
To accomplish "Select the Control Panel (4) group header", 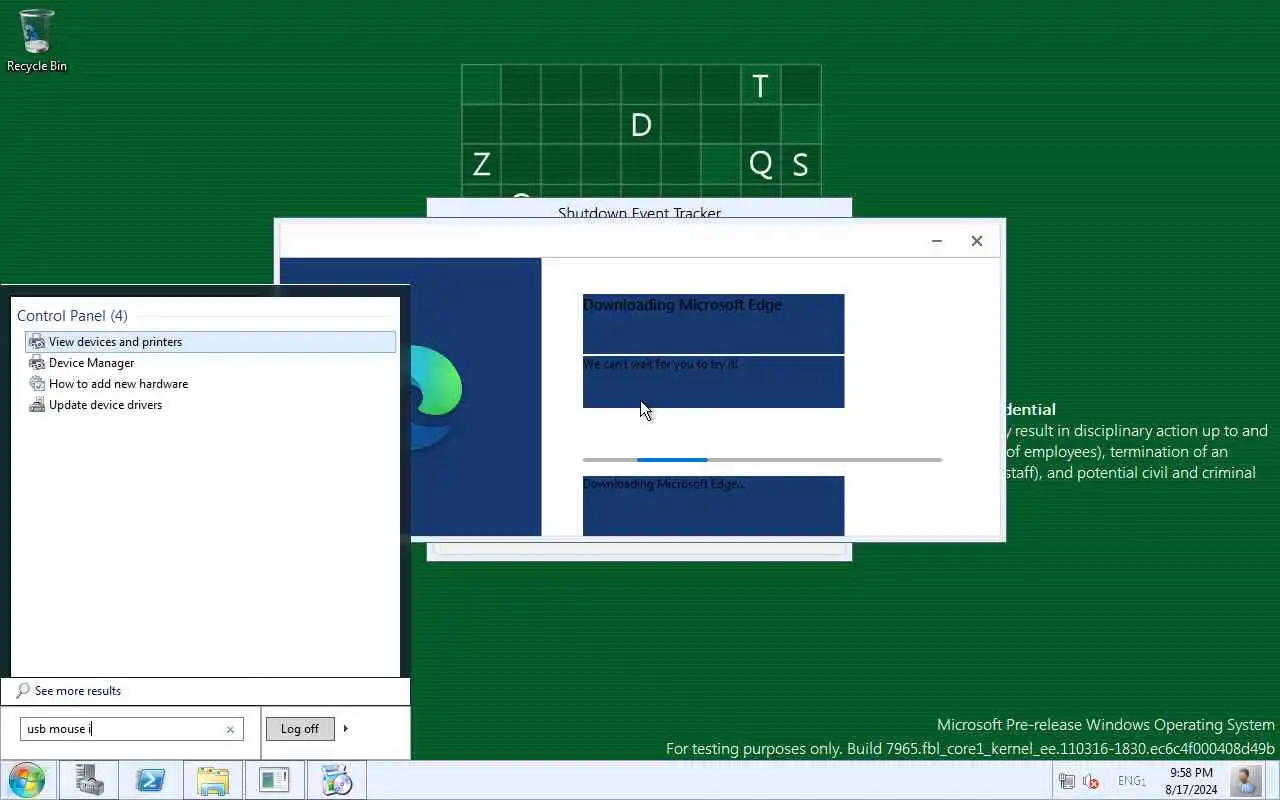I will (72, 316).
